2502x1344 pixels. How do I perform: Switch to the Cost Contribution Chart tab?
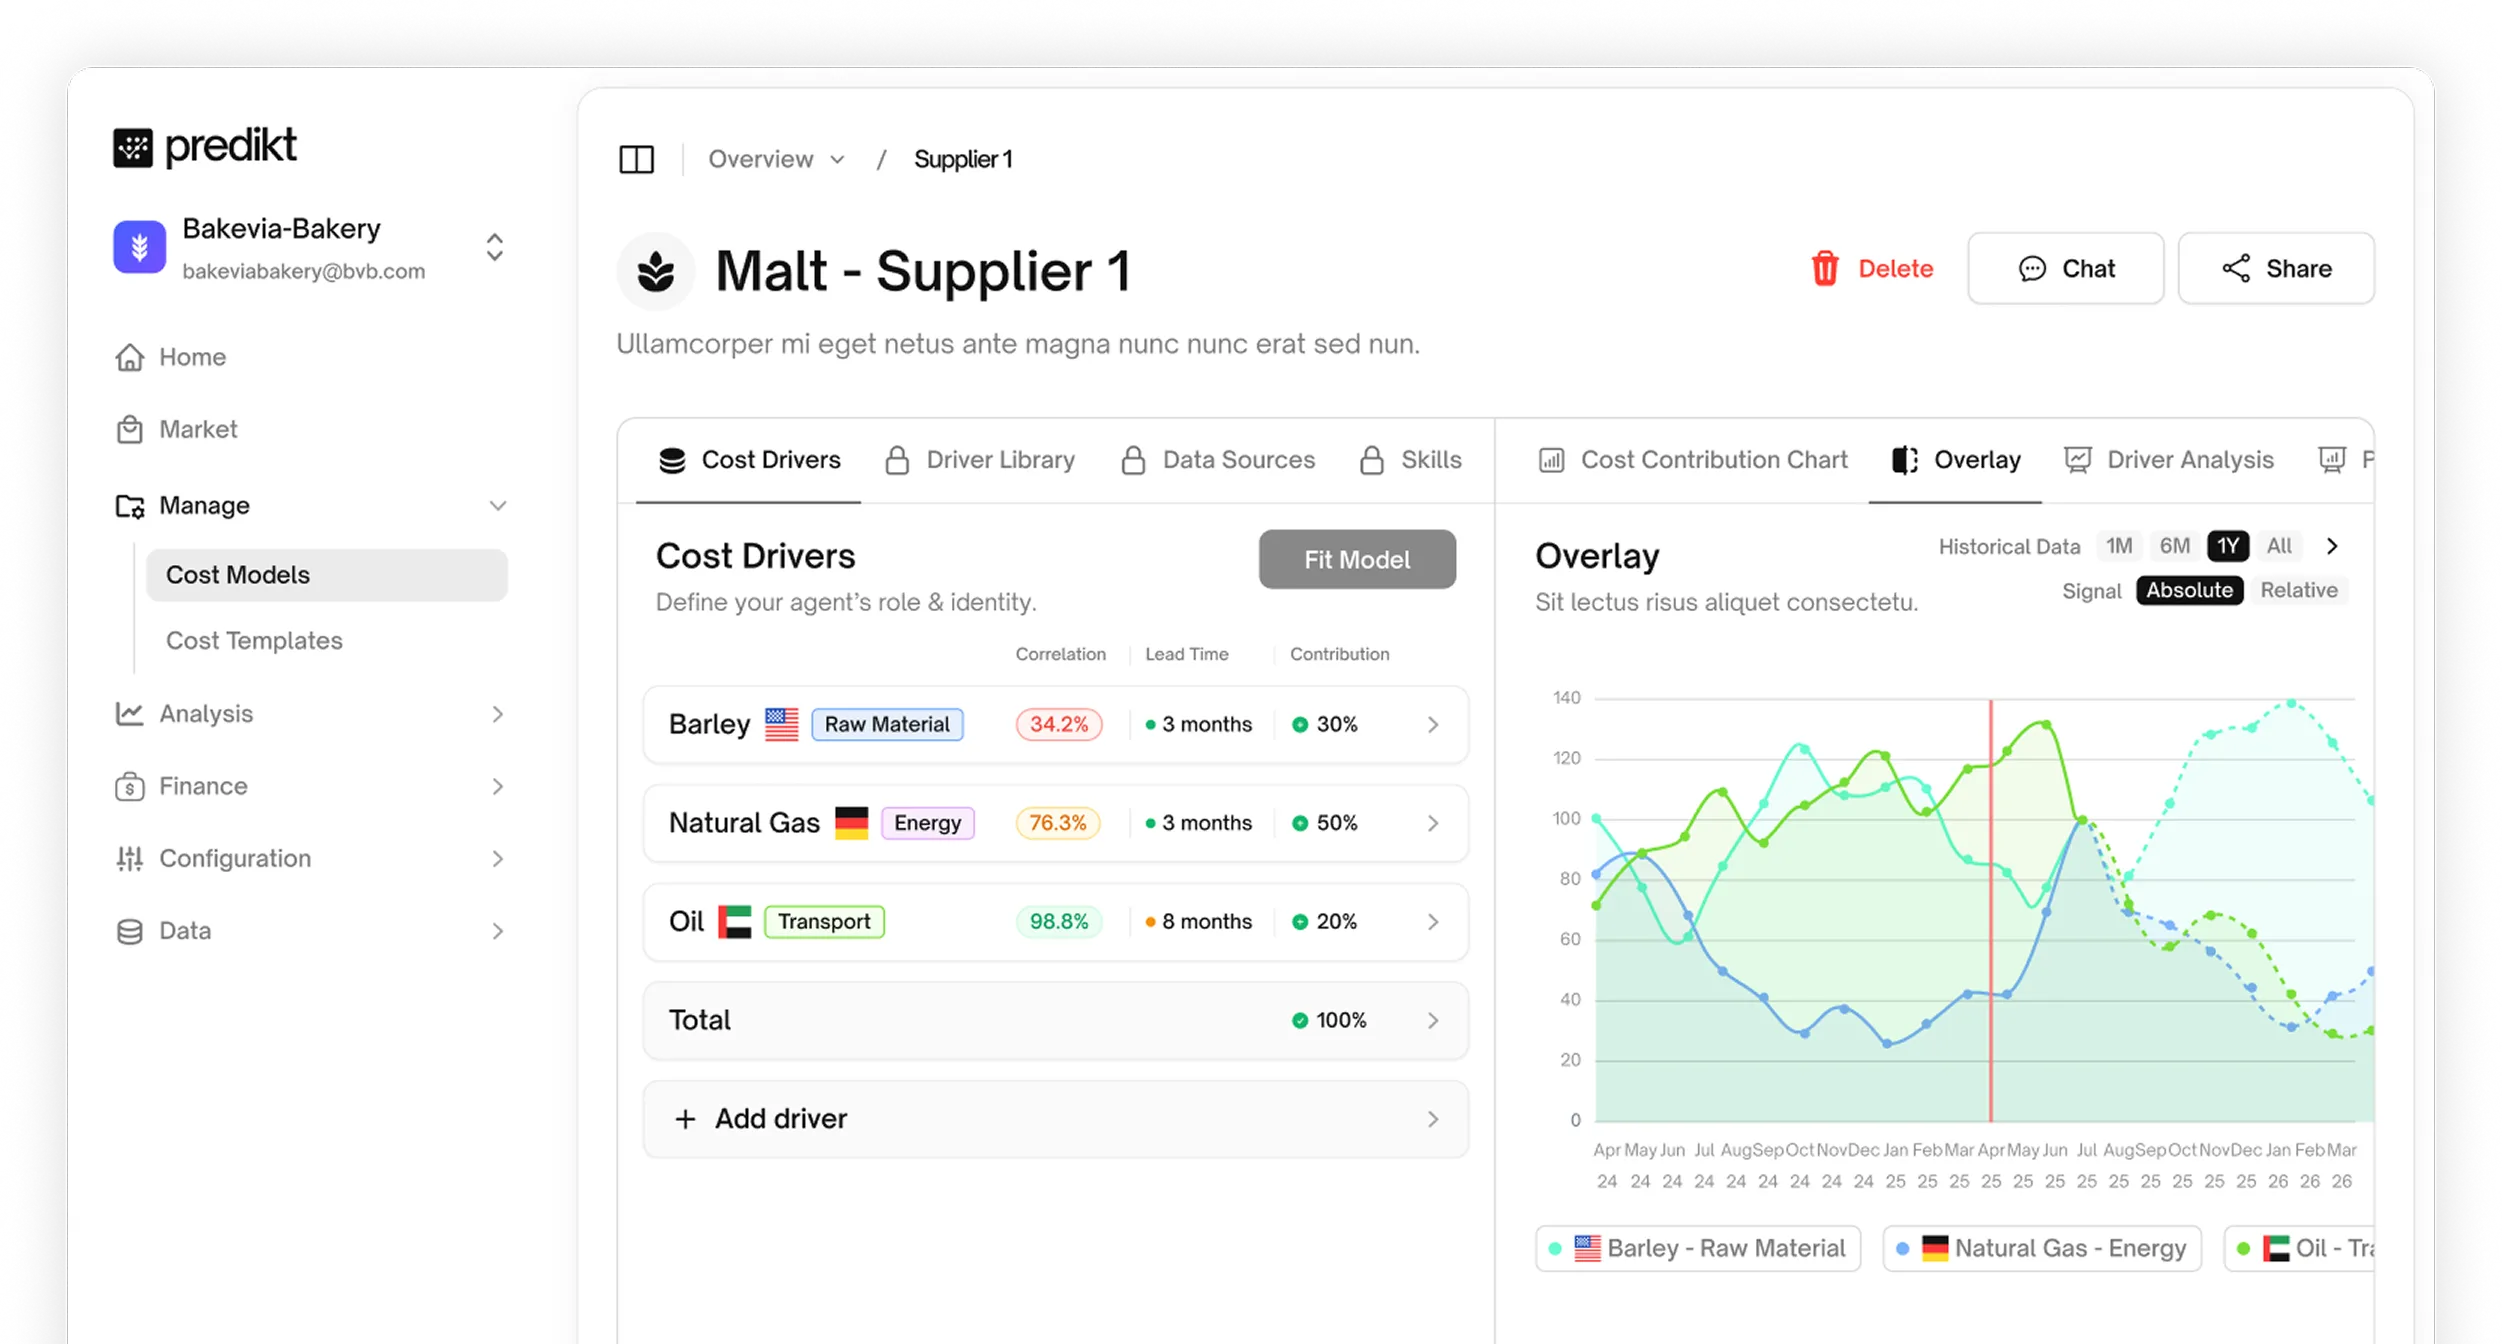[1694, 460]
